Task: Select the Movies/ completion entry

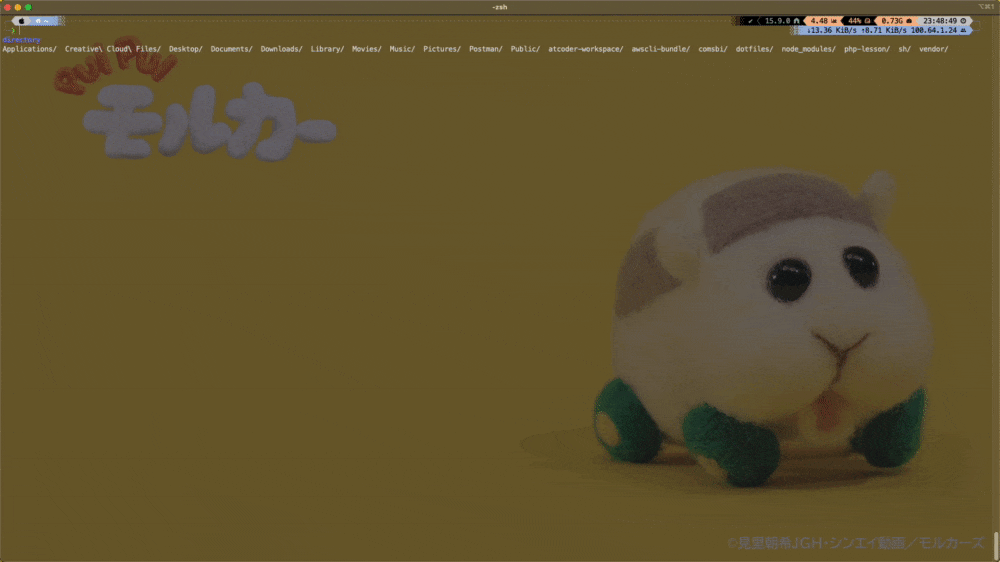Action: coord(367,48)
